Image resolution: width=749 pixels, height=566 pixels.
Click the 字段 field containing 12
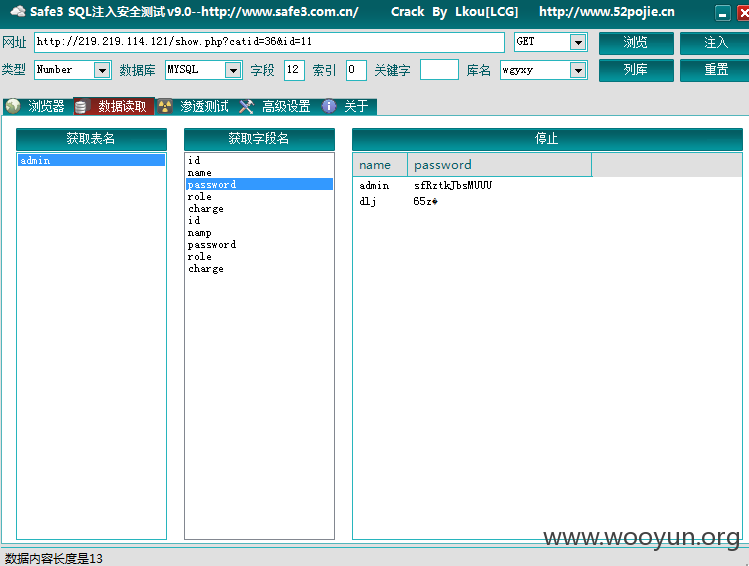[294, 70]
